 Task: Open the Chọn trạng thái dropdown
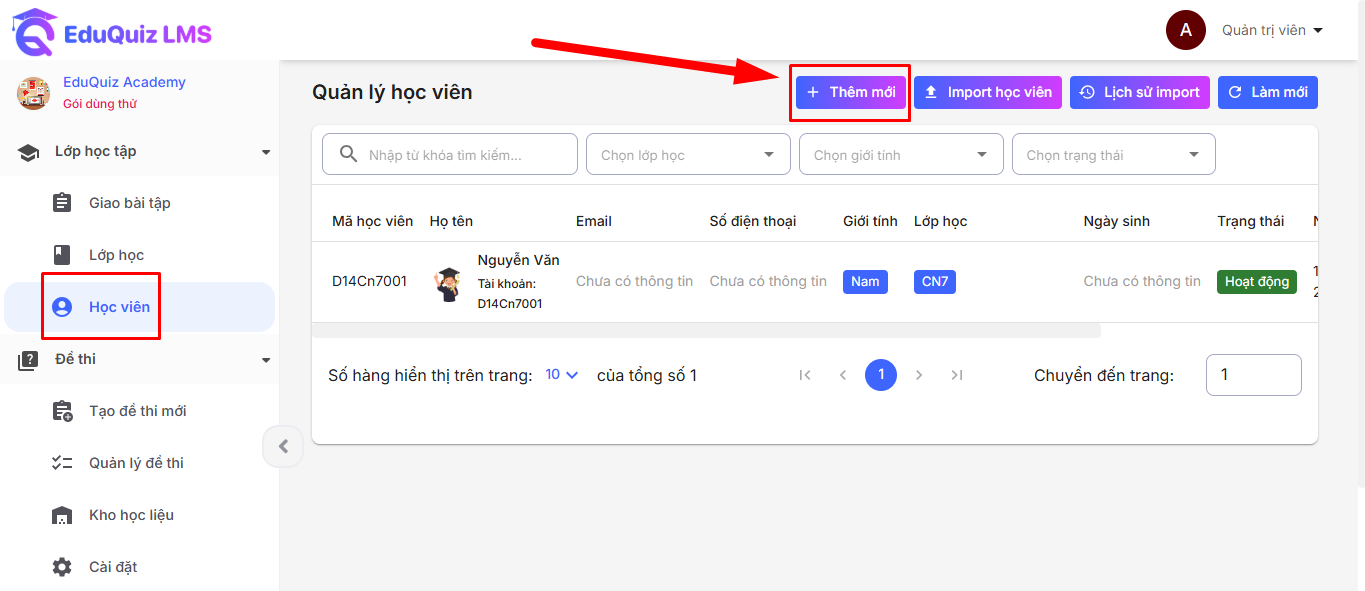pyautogui.click(x=1114, y=154)
